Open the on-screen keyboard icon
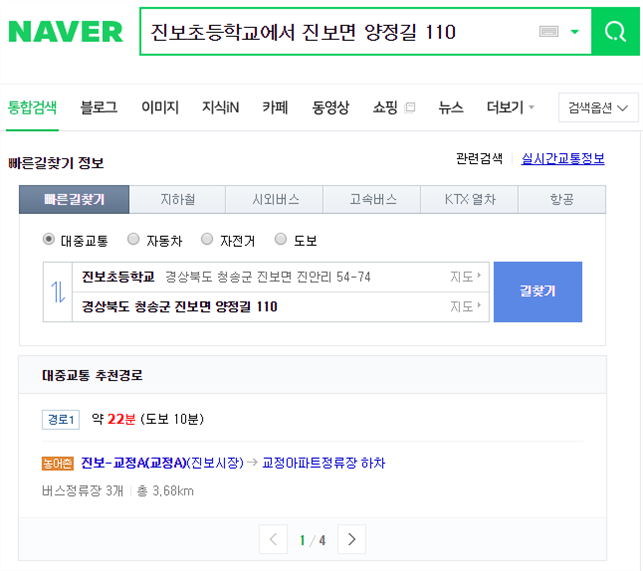This screenshot has width=643, height=571. point(549,31)
